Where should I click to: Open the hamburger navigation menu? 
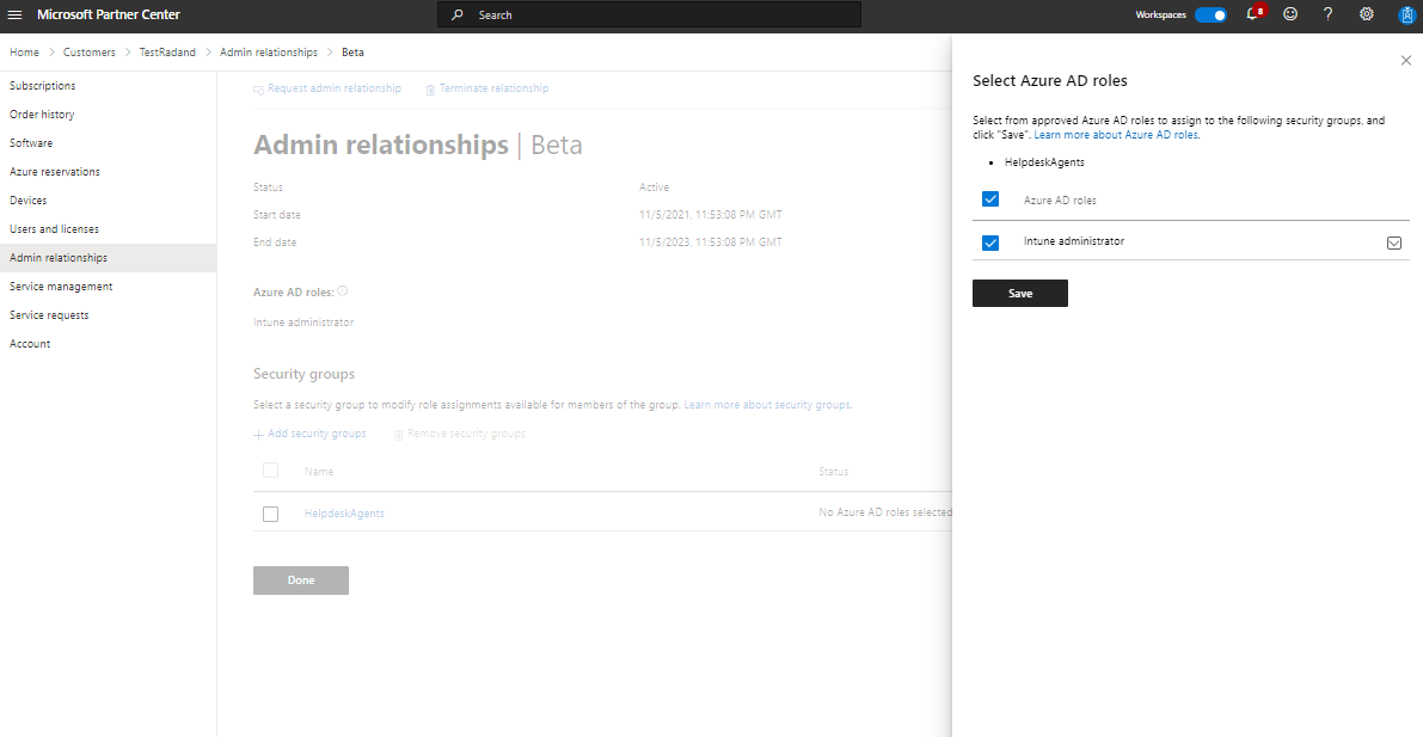point(15,15)
